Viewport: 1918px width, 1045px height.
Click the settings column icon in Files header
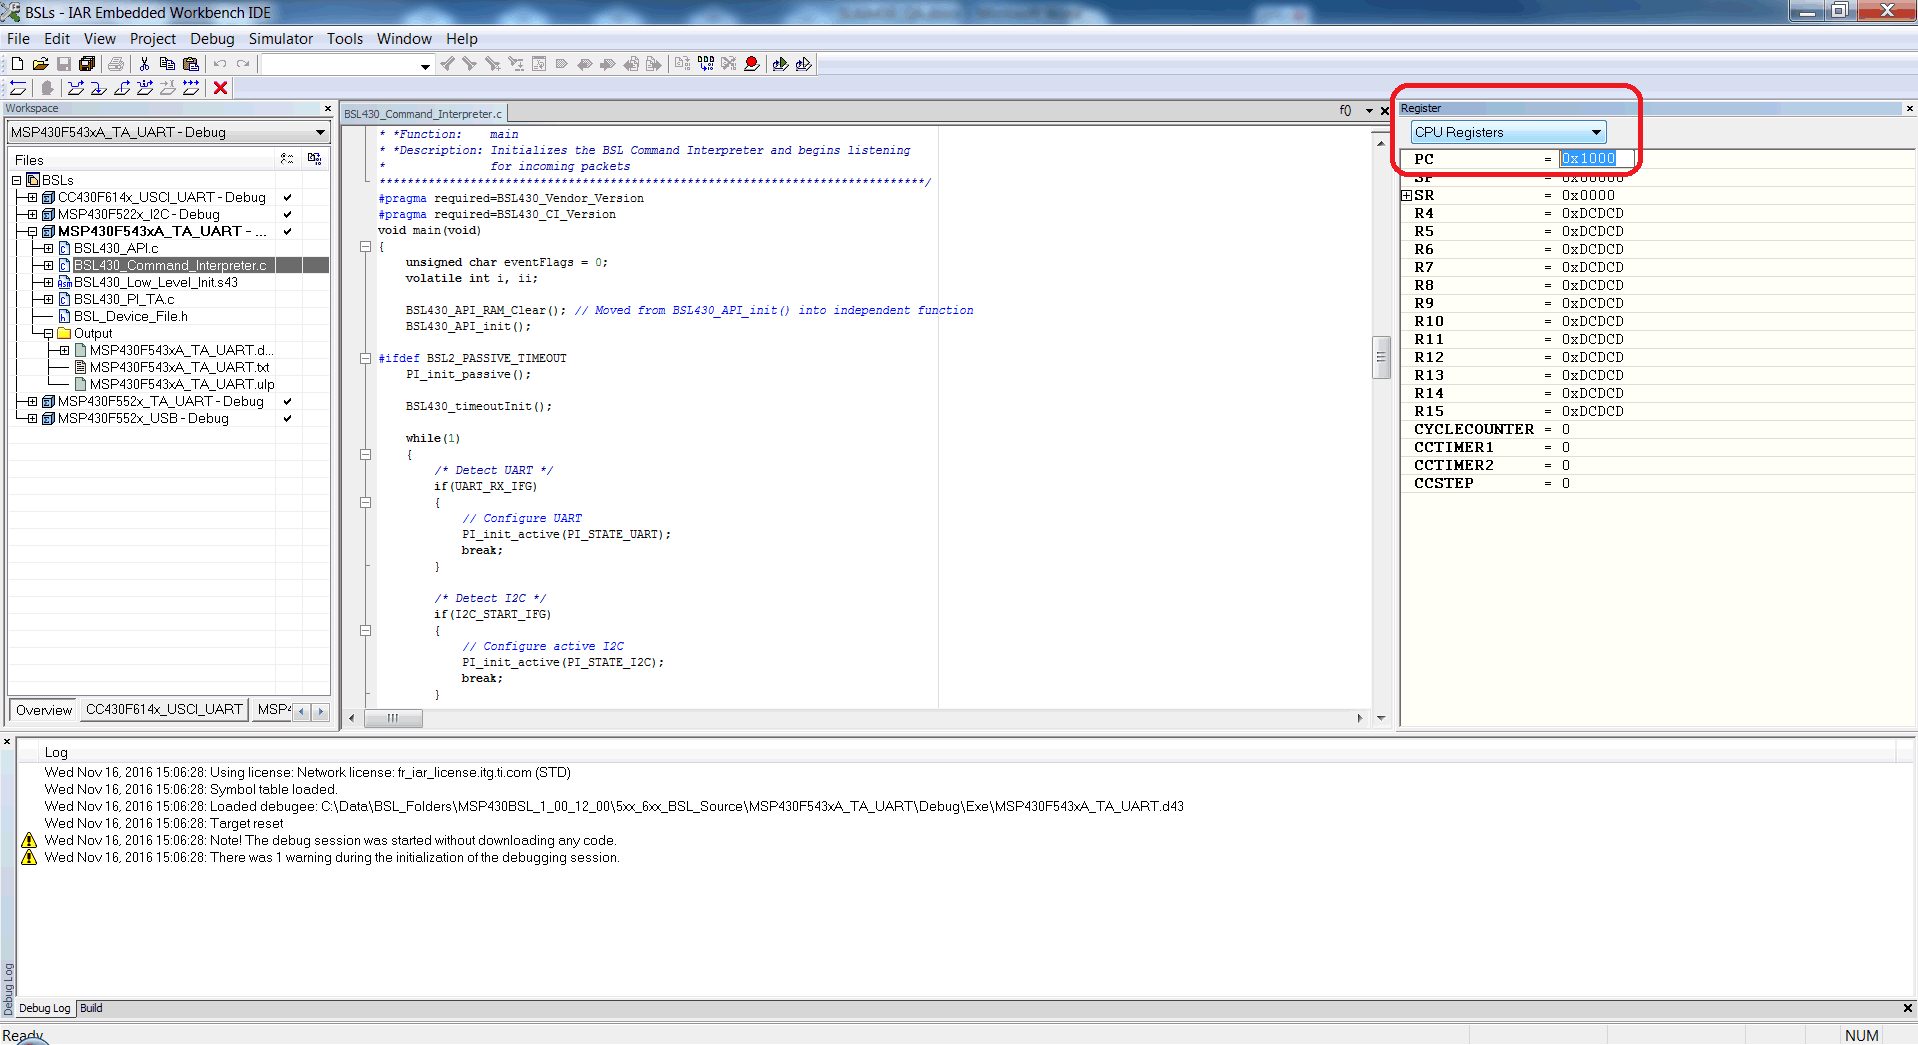287,159
